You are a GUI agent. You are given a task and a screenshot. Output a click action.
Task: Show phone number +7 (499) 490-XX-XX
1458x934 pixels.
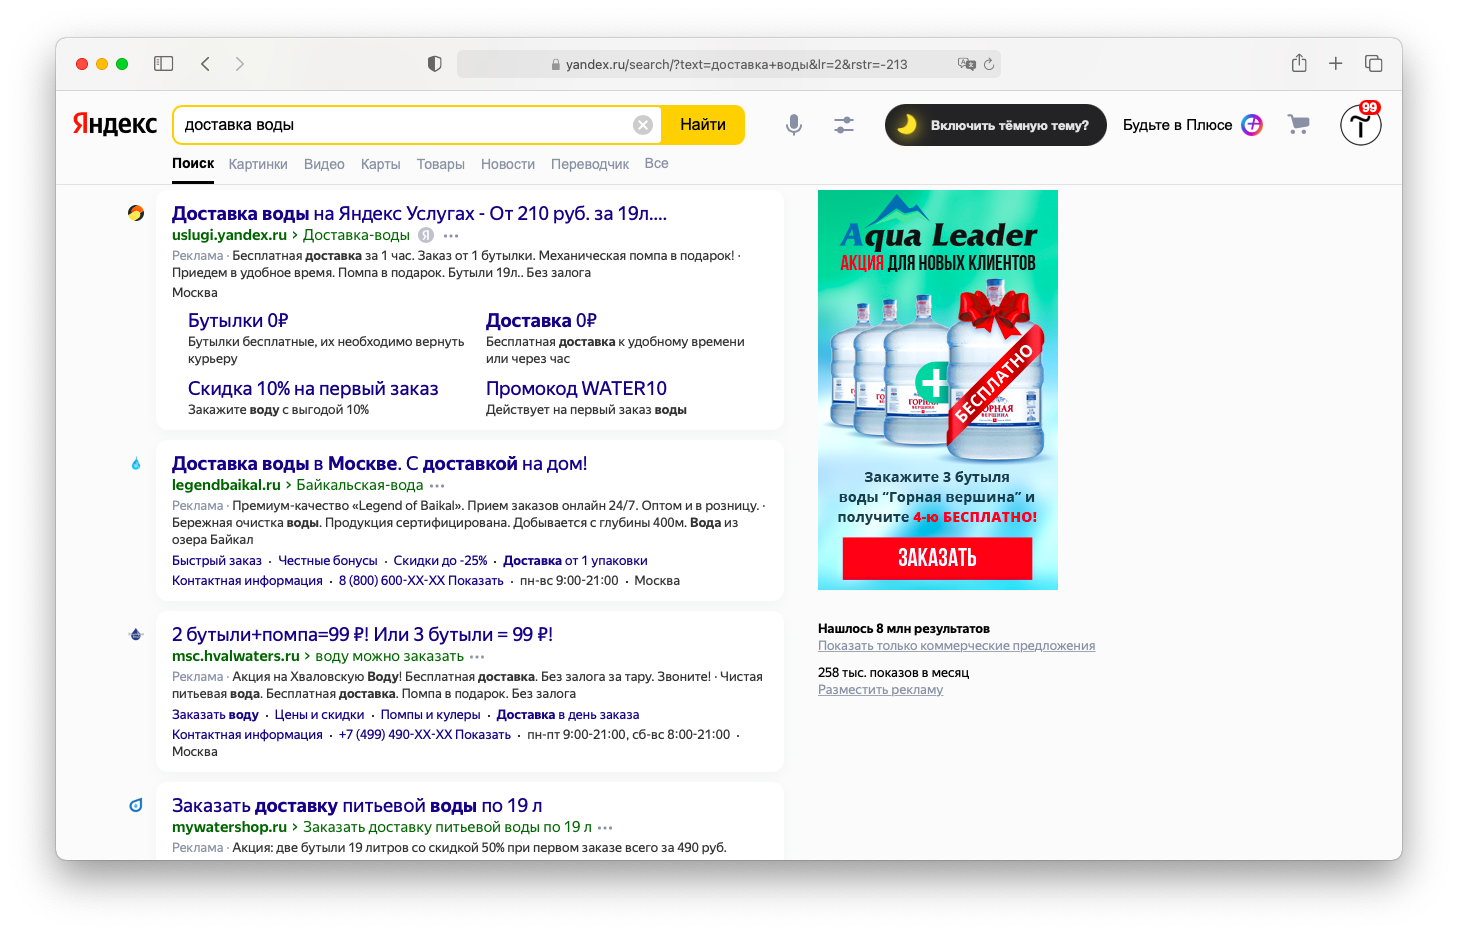[x=425, y=735]
